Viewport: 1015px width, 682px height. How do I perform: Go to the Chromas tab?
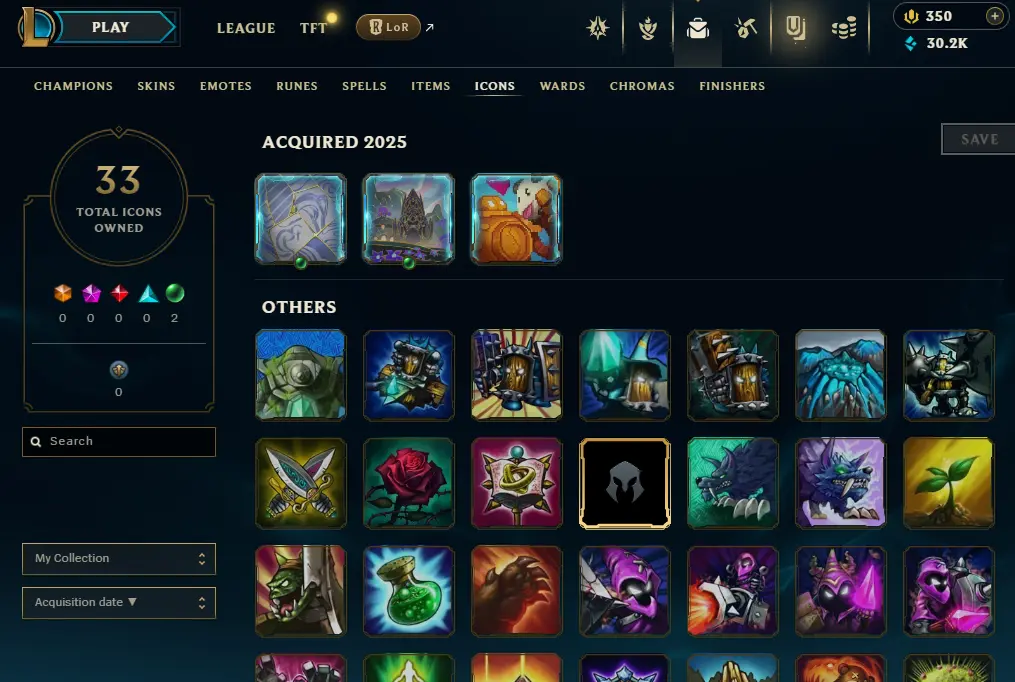point(642,86)
